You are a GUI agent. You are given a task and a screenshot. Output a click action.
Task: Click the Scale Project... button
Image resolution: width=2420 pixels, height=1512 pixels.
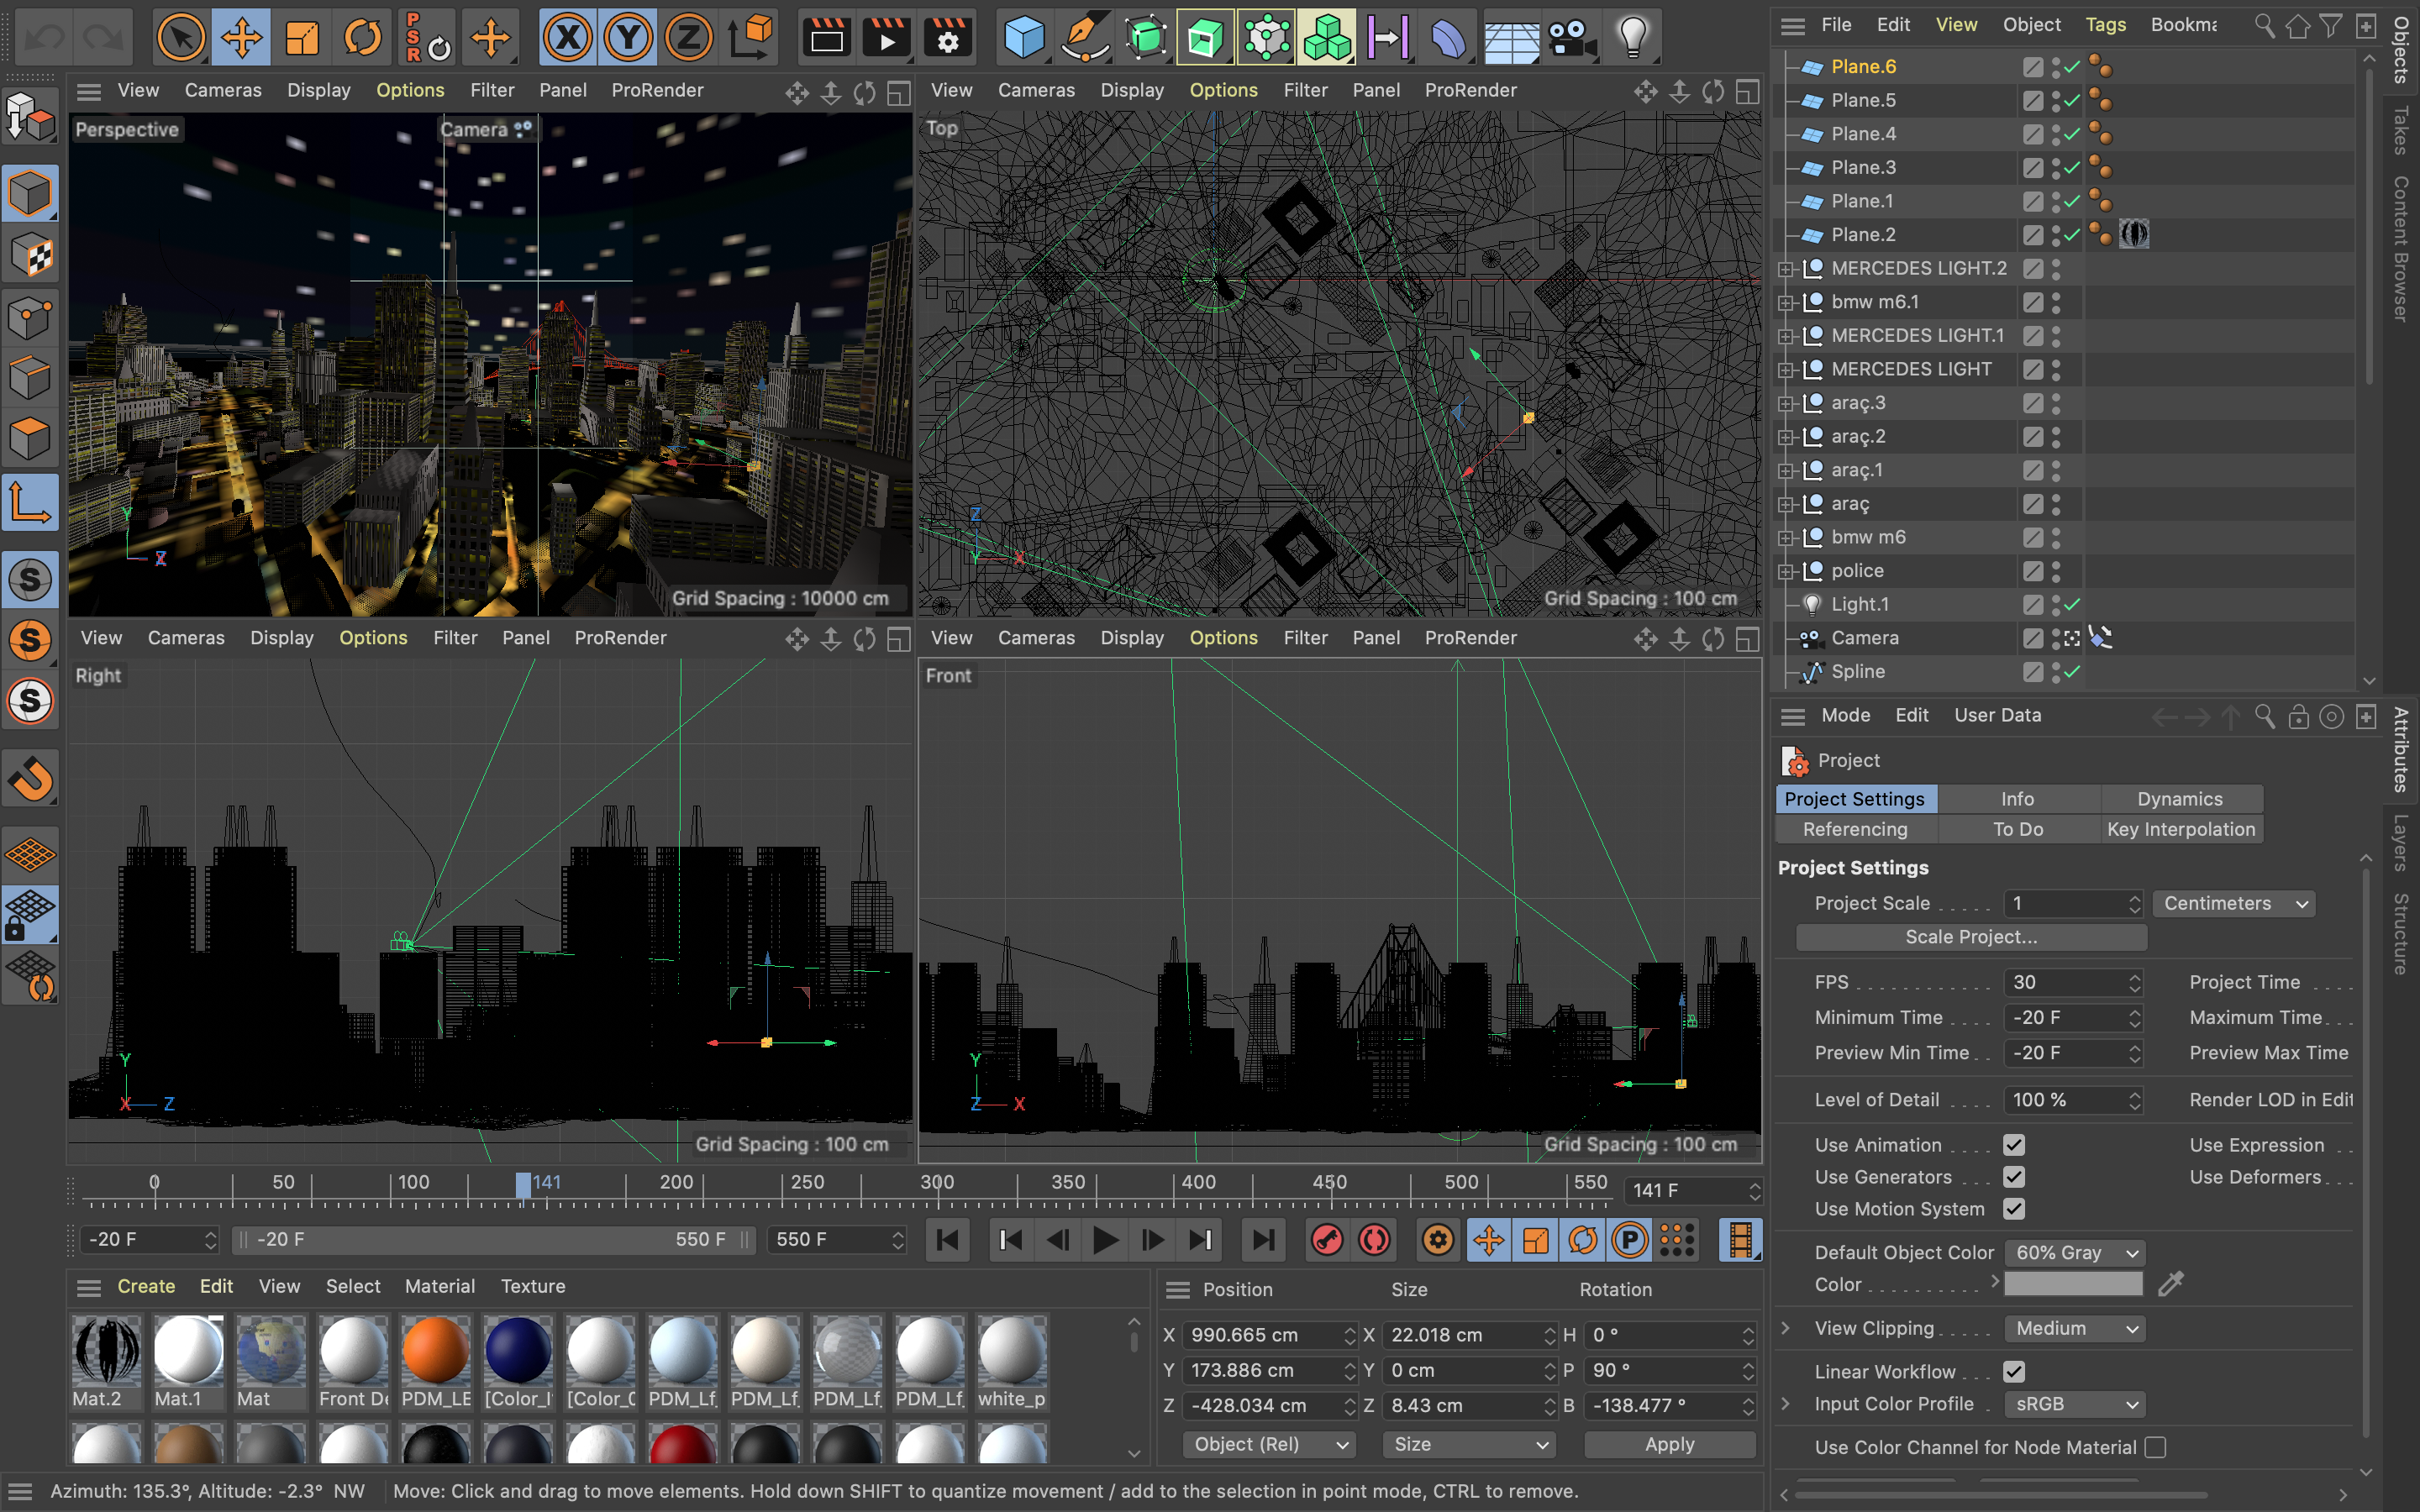(1970, 937)
